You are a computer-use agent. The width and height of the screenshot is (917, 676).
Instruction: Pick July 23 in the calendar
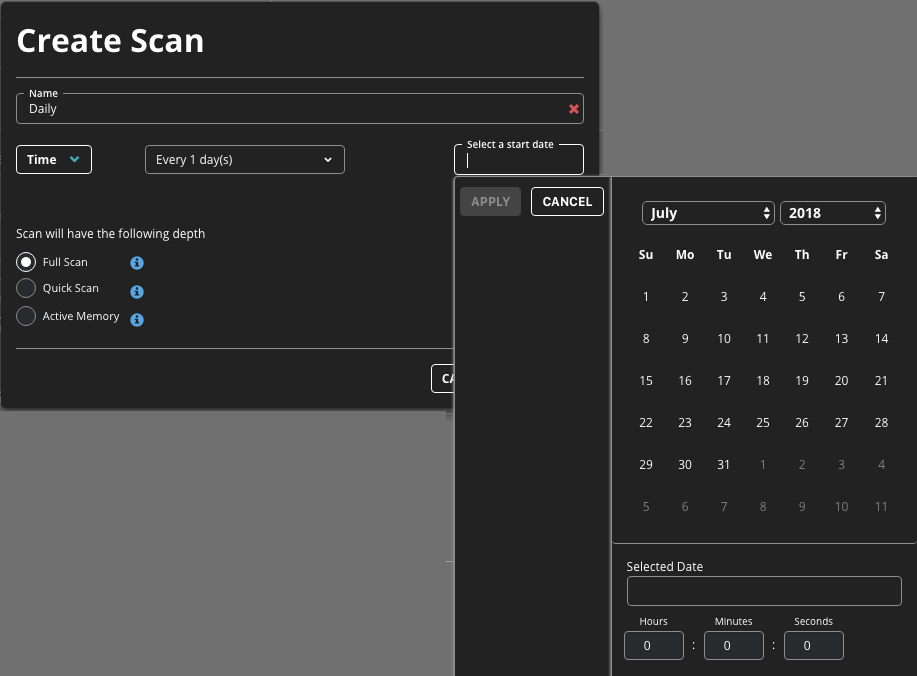click(x=685, y=423)
